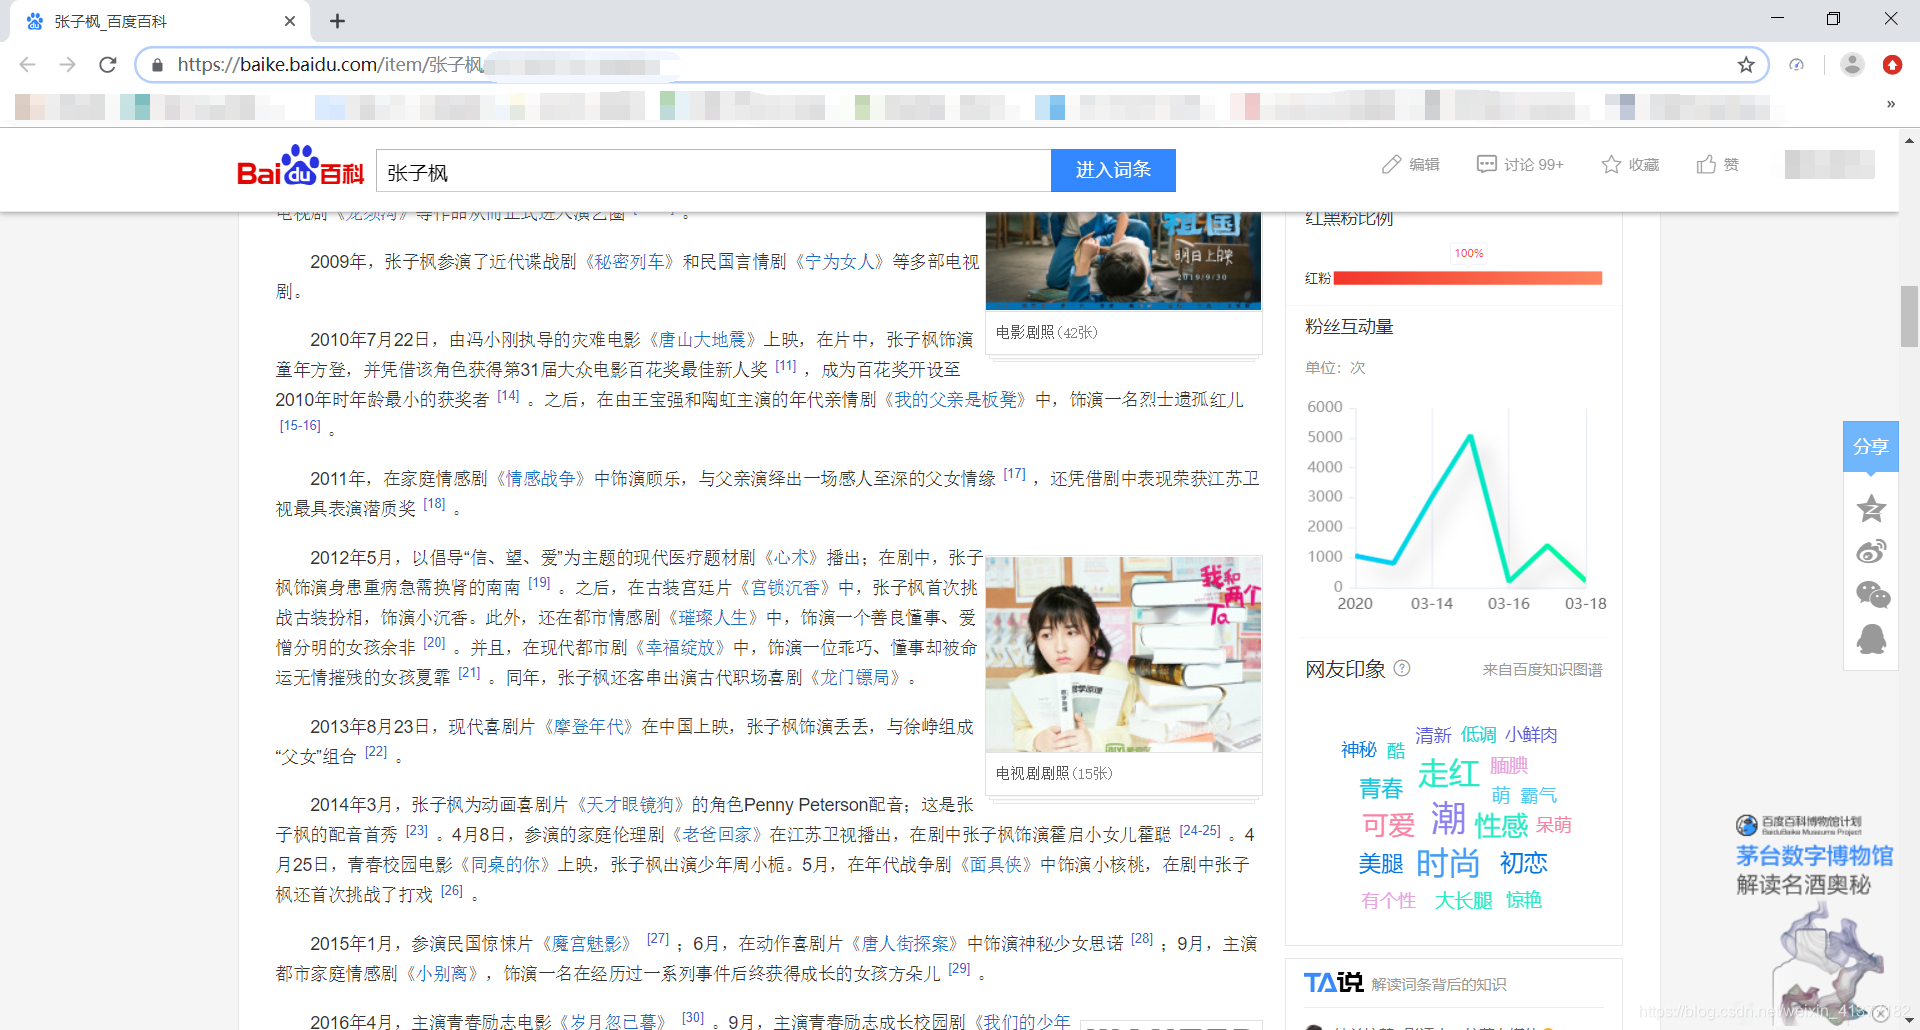The height and width of the screenshot is (1030, 1920).
Task: Click the 红粉 ratio bar at 100%
Action: (1468, 279)
